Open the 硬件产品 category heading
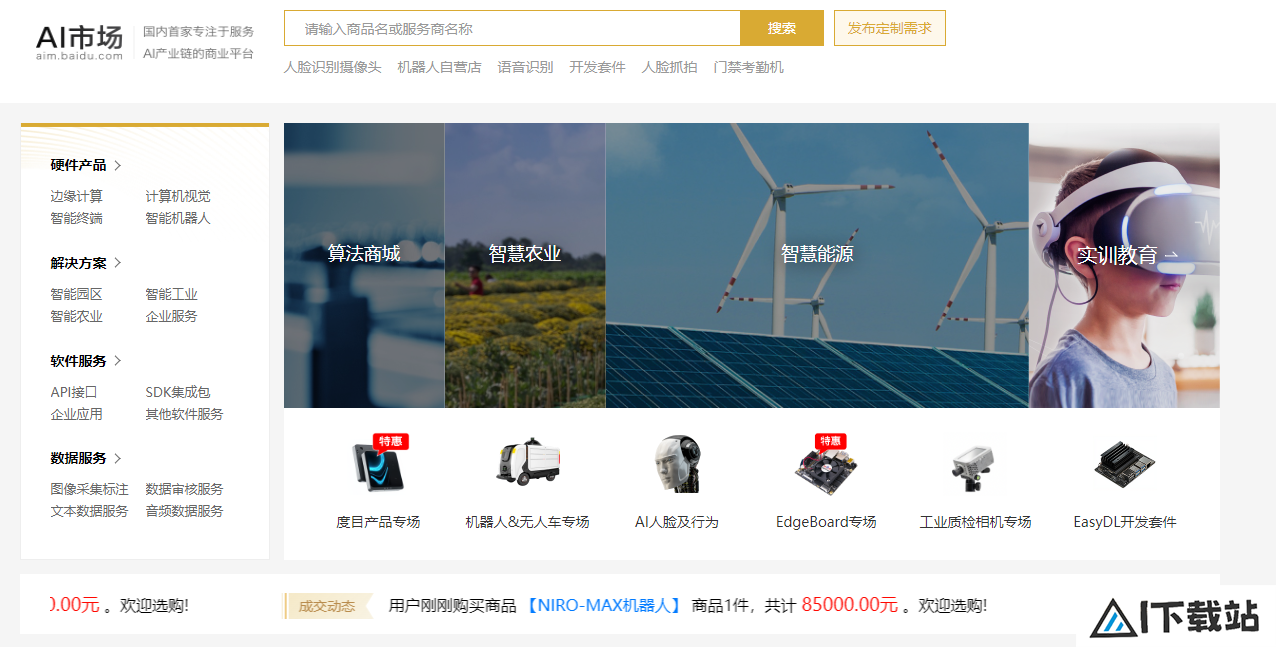This screenshot has width=1276, height=647. point(78,165)
